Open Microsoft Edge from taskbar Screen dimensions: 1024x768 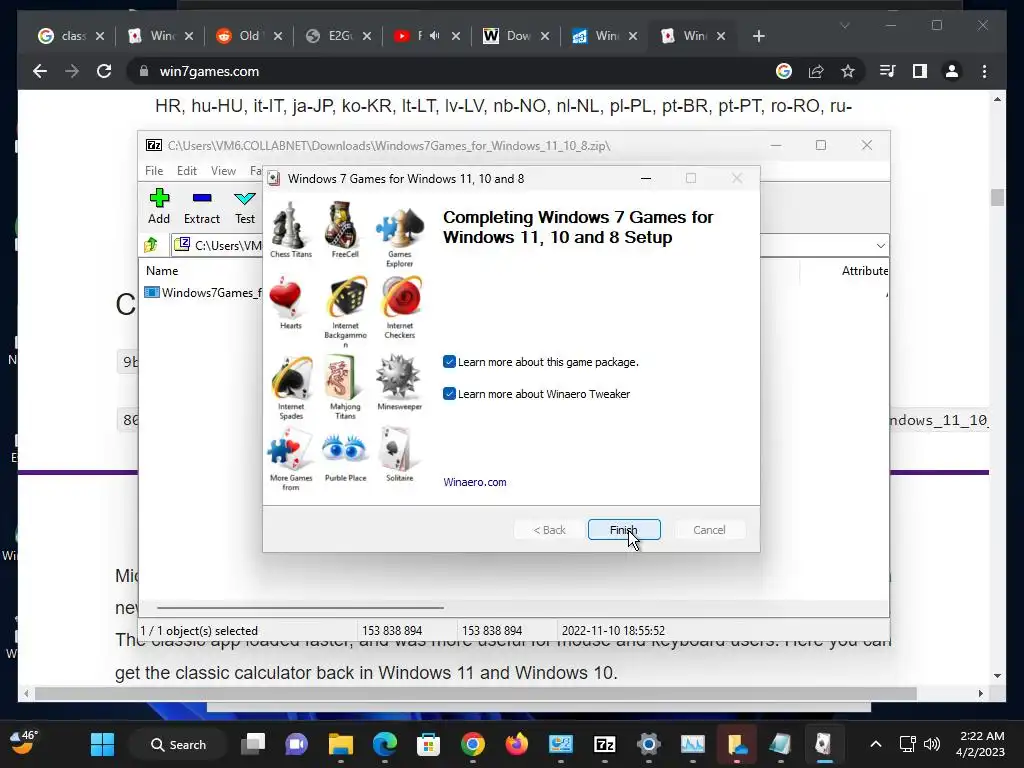(x=385, y=744)
